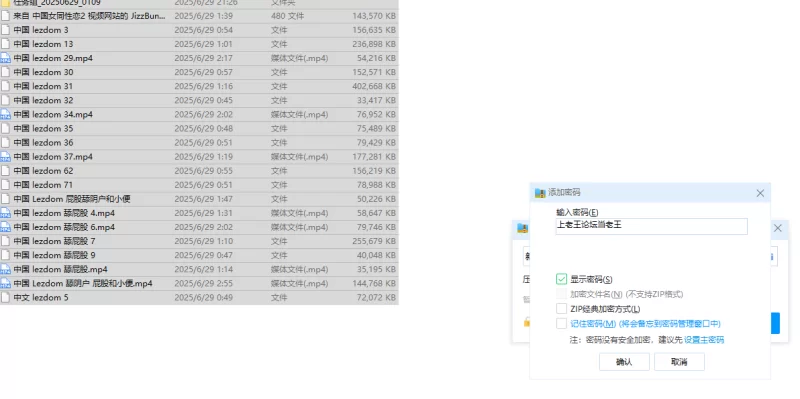Select the file named 中国 lezdom 34.mp4
The width and height of the screenshot is (800, 399).
(x=53, y=114)
